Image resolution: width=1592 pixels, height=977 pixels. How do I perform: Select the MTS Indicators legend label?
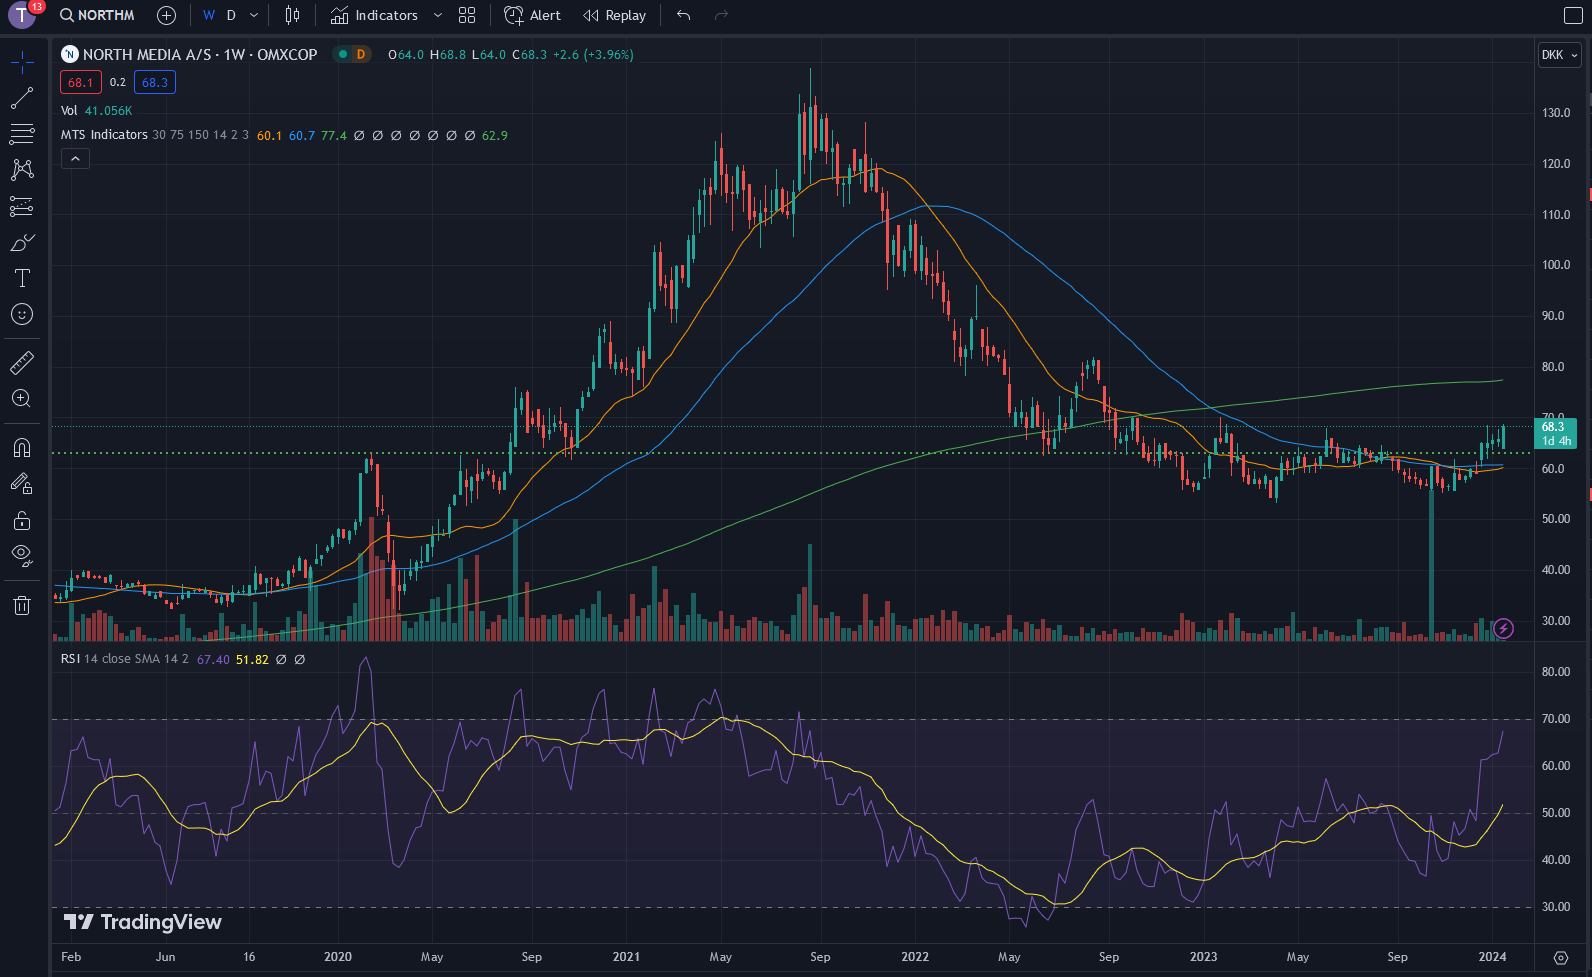pos(104,135)
